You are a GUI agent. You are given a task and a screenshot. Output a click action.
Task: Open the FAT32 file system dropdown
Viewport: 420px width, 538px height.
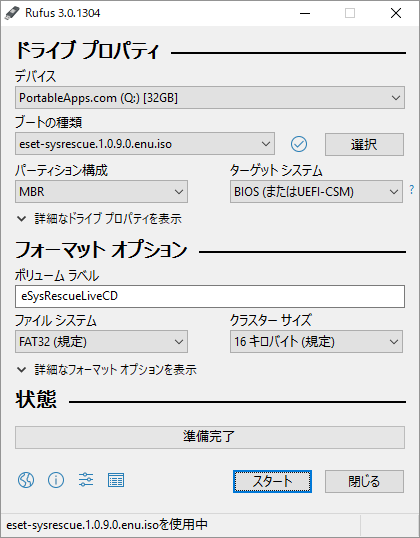coord(101,341)
